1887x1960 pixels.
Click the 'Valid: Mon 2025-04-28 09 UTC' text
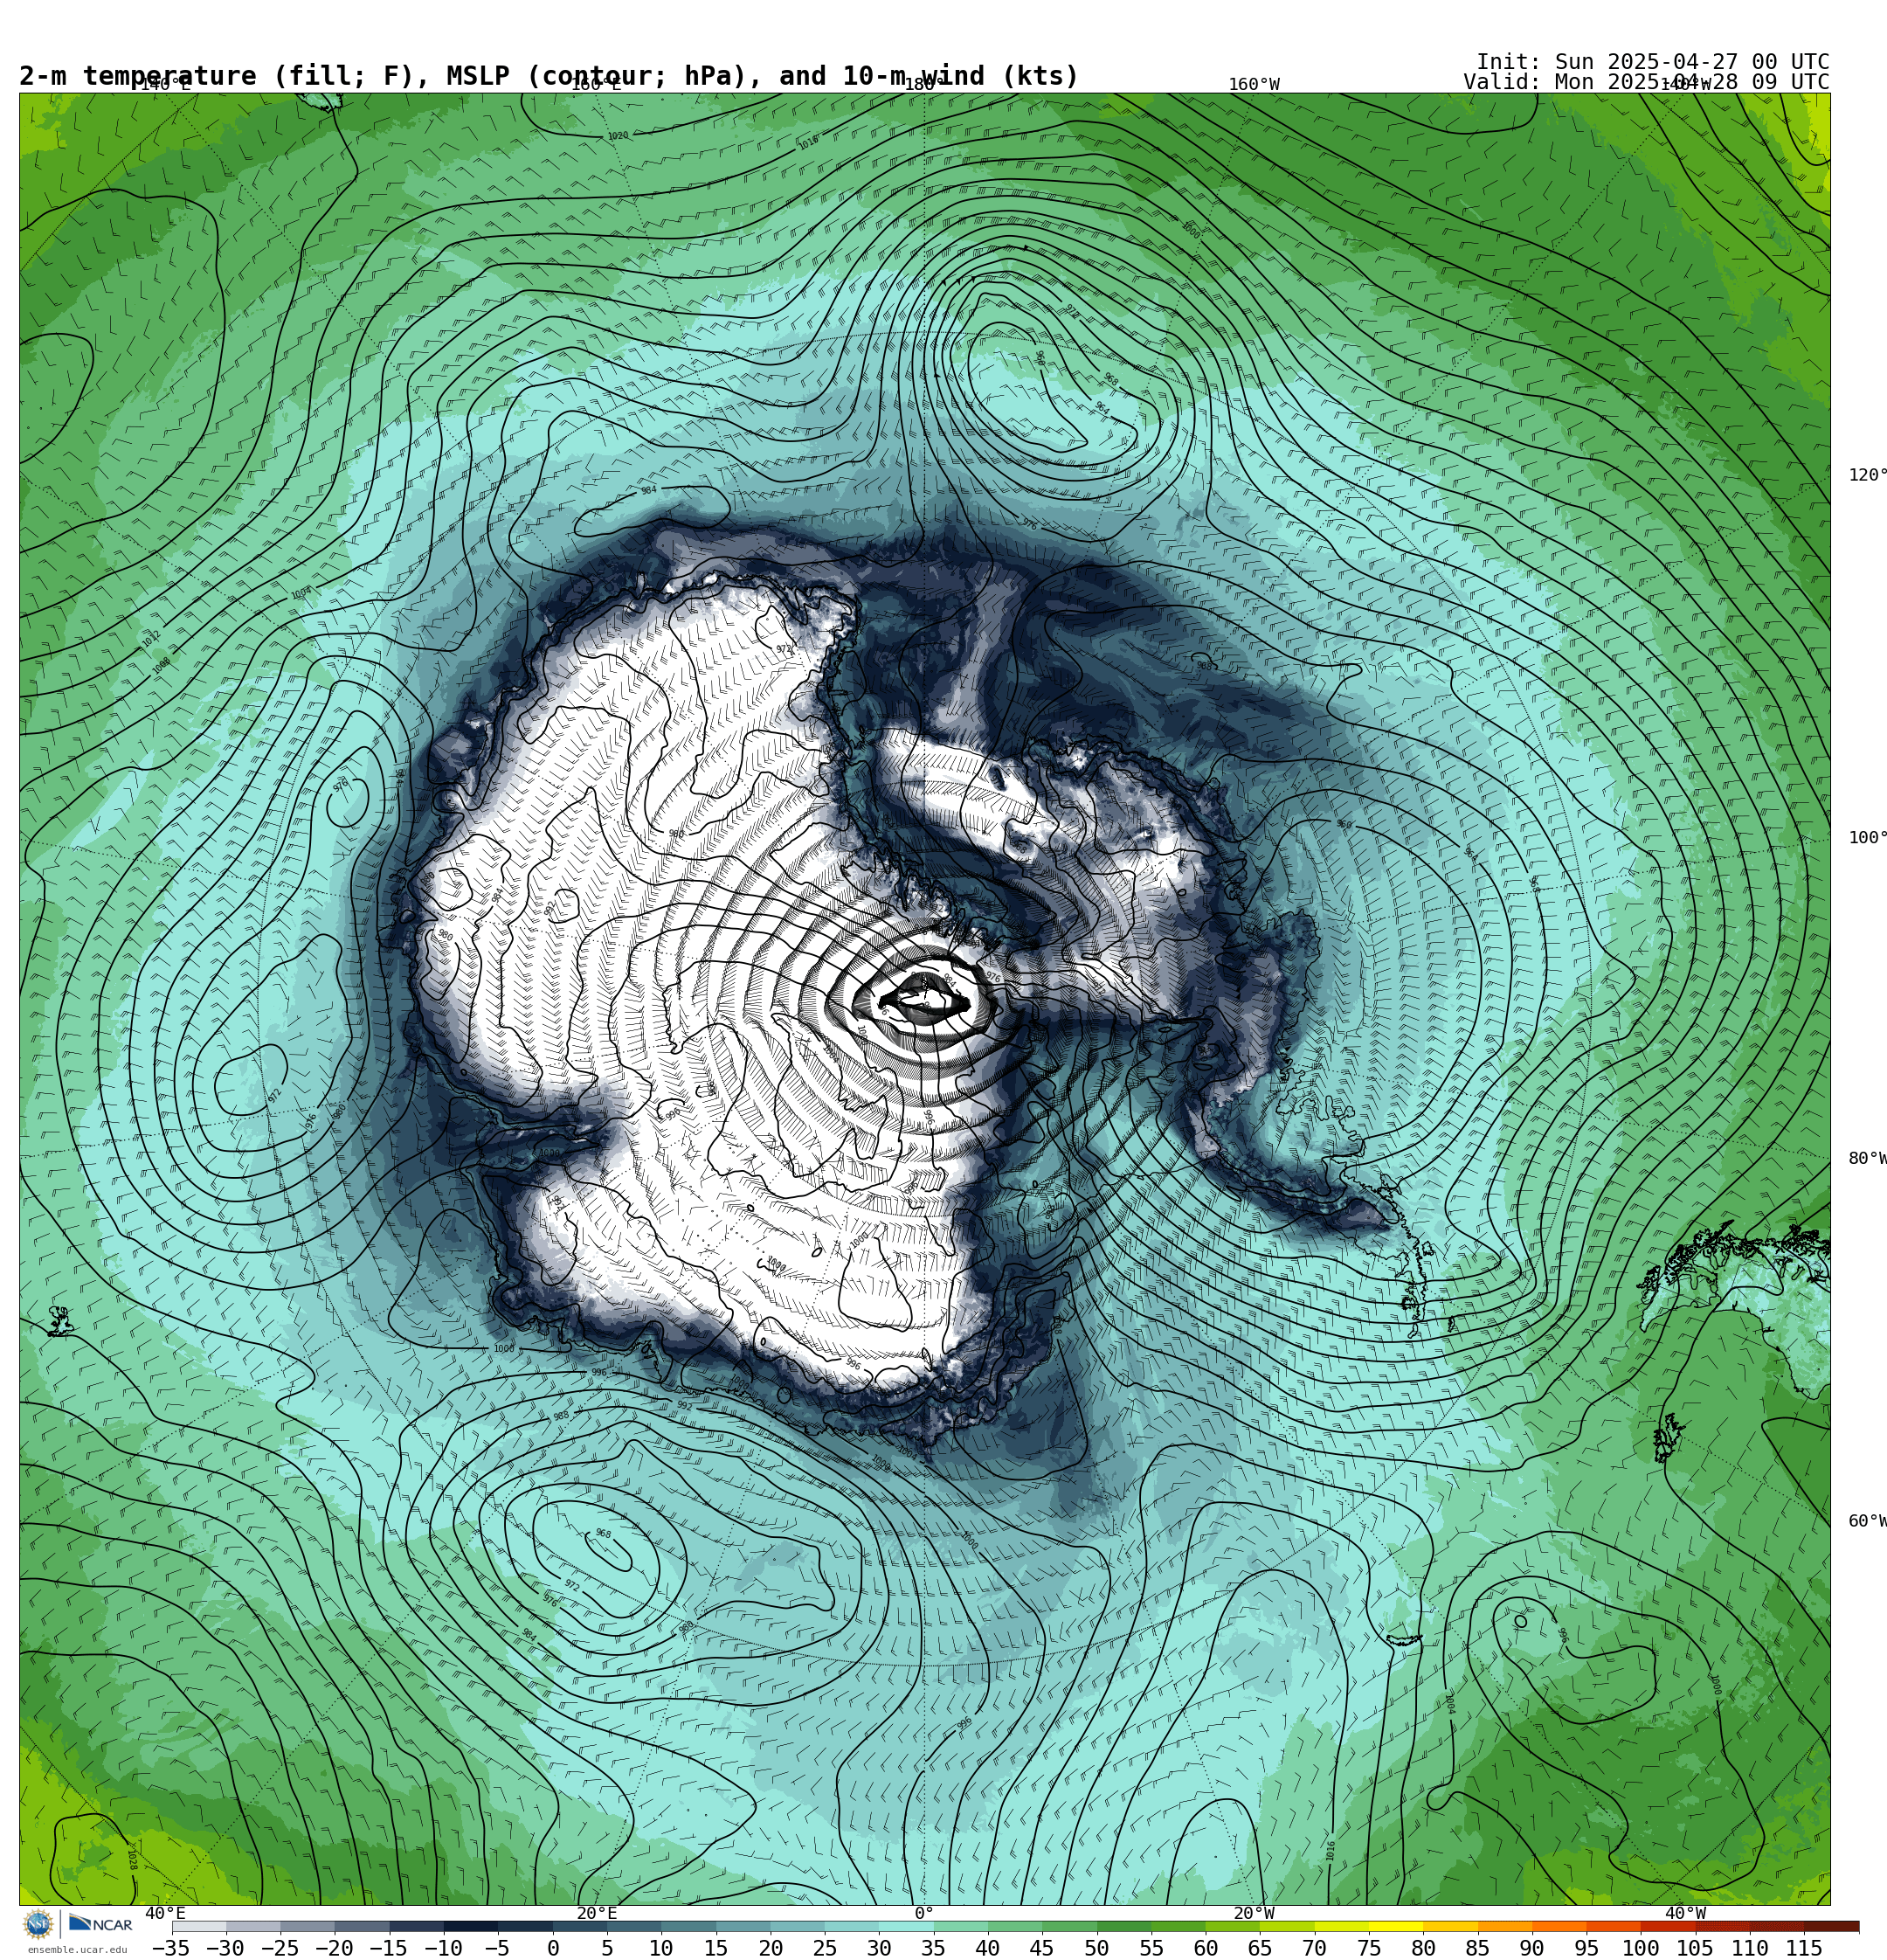[1646, 82]
